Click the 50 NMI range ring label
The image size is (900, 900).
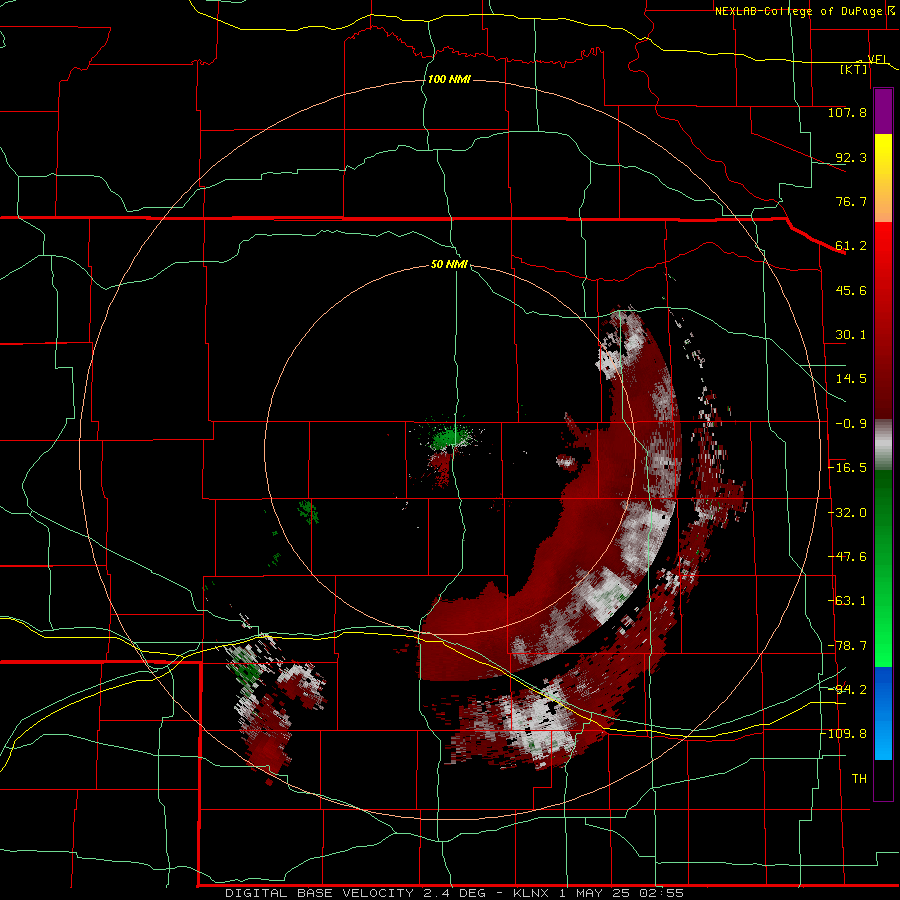449,265
